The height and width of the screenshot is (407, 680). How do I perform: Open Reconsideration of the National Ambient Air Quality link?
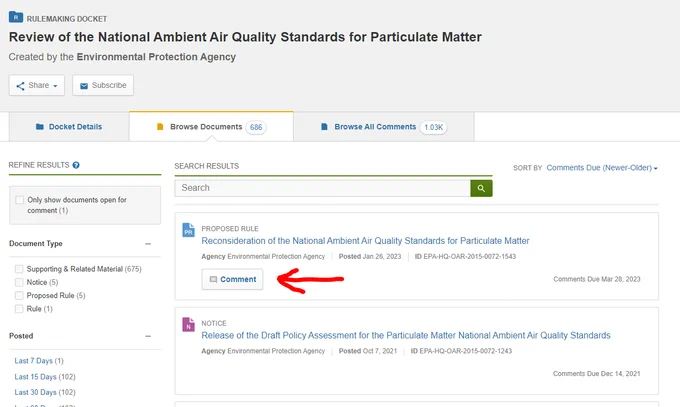click(365, 241)
